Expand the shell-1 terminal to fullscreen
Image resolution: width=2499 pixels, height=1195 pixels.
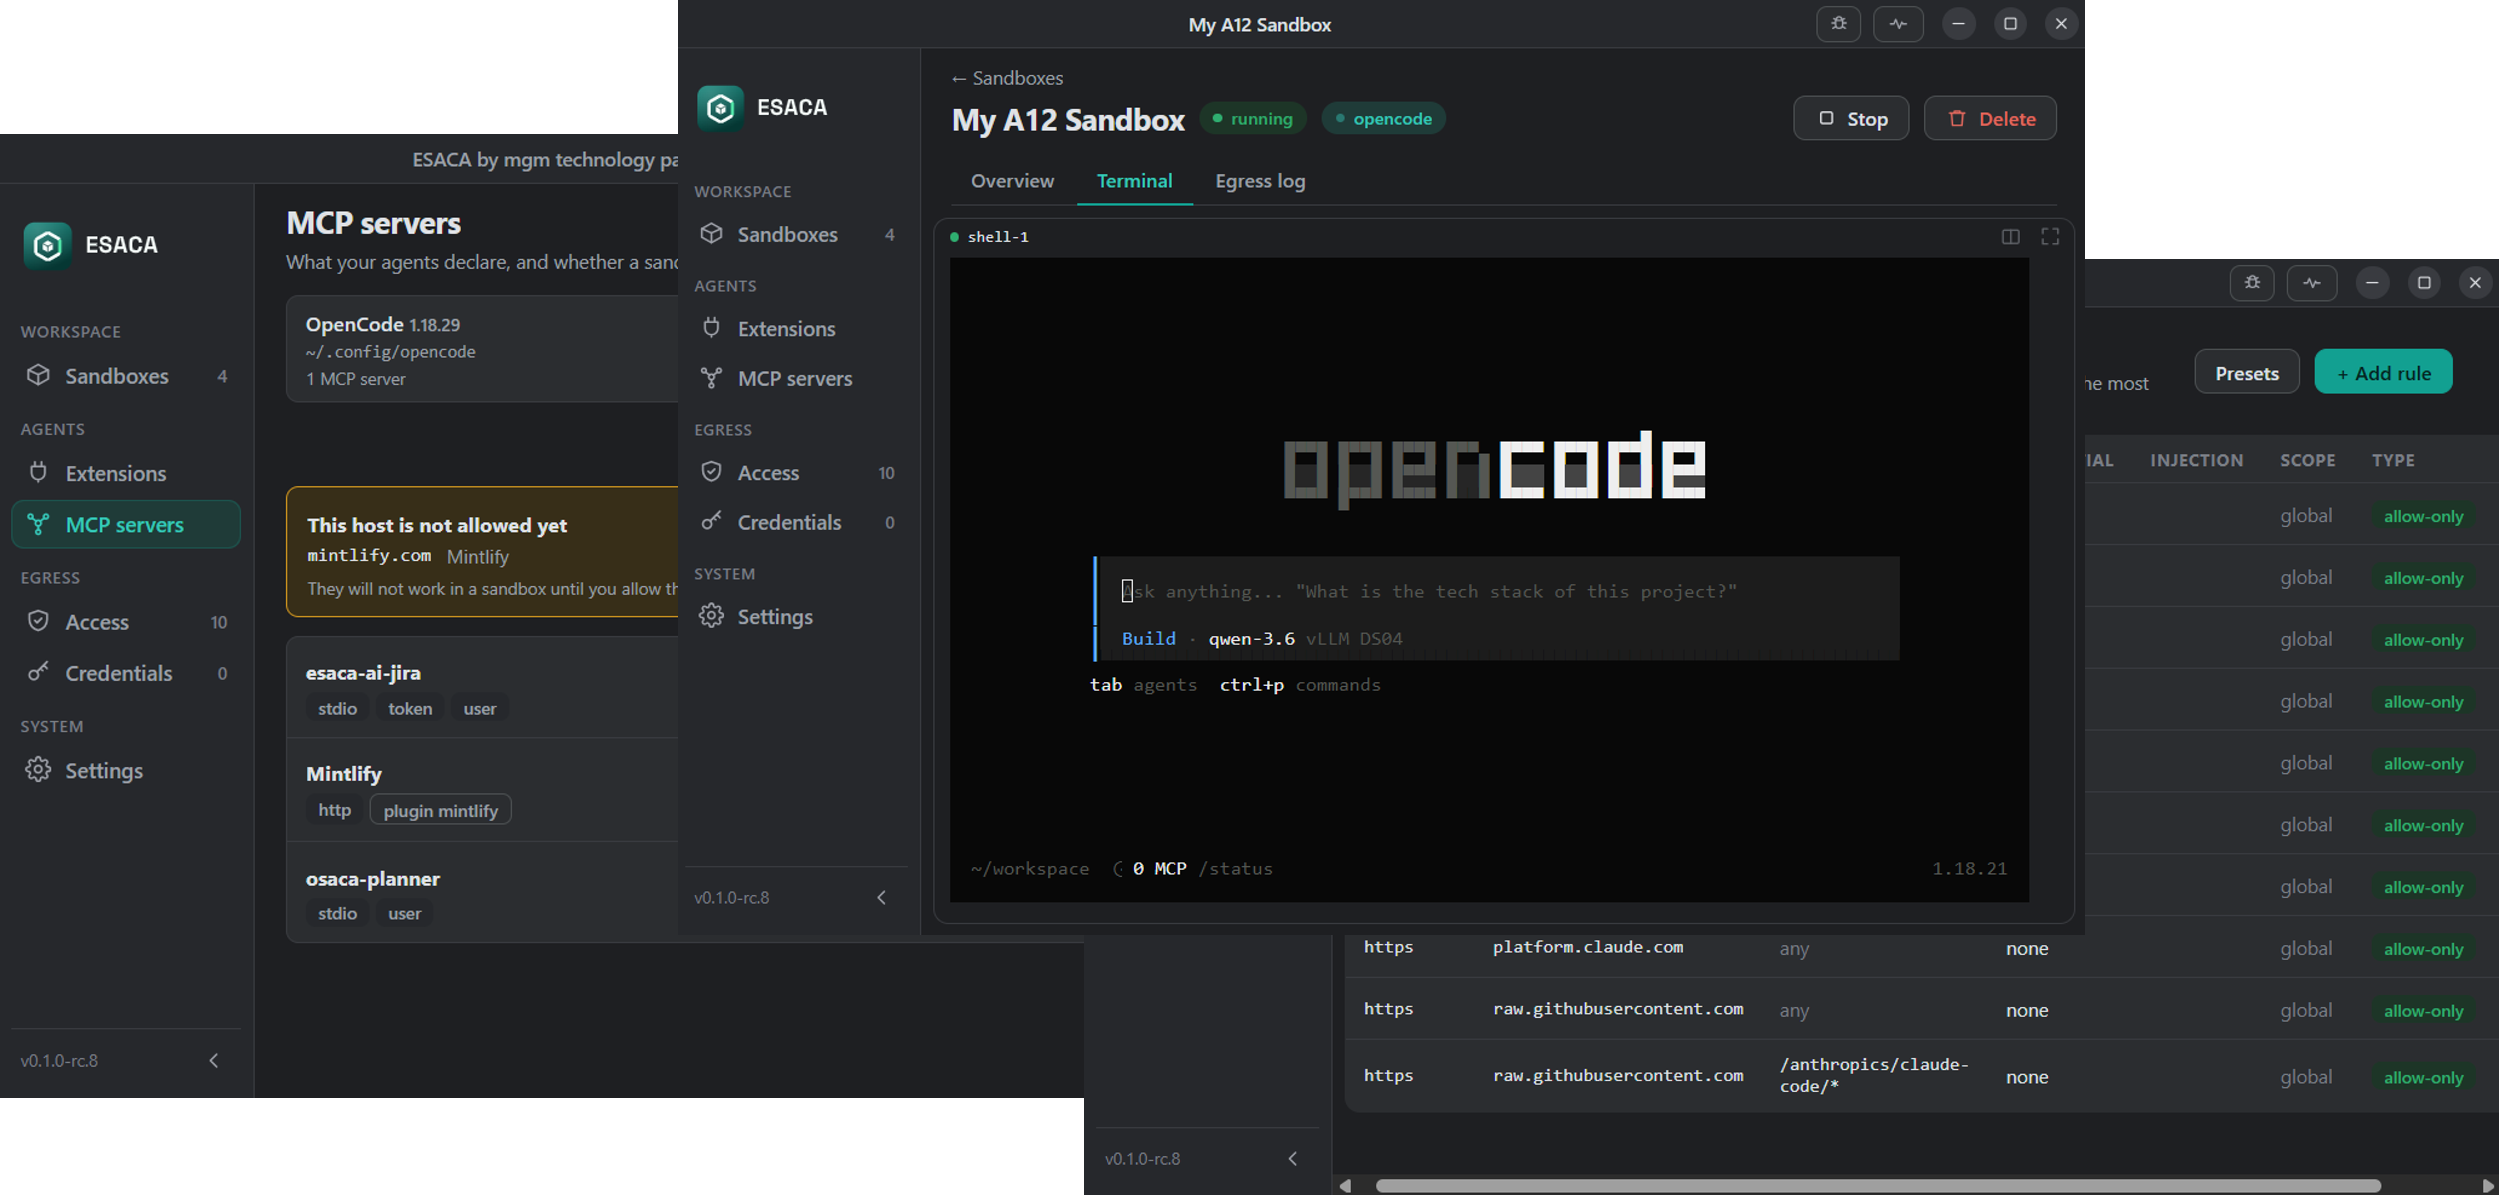click(x=2050, y=236)
